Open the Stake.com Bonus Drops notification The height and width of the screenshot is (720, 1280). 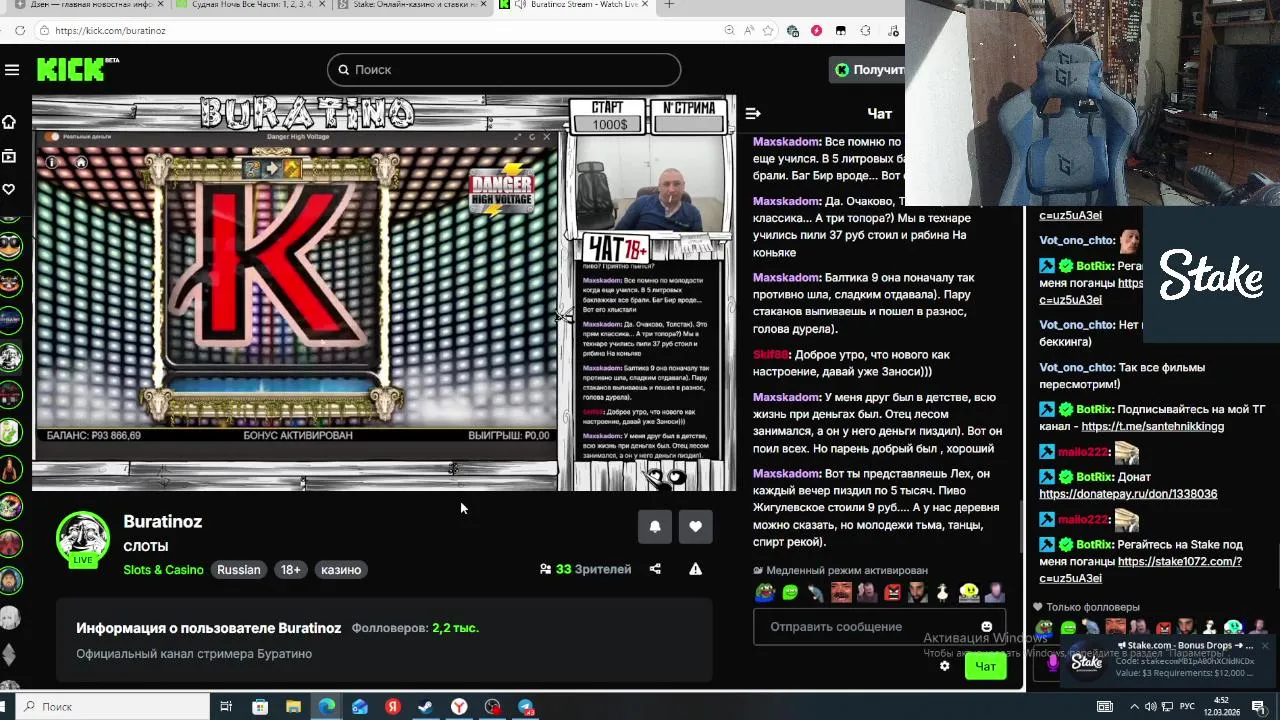click(1170, 660)
